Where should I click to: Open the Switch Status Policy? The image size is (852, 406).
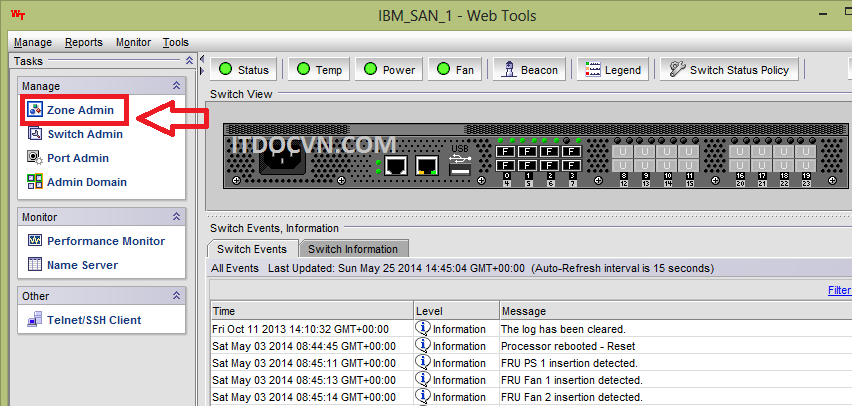[x=729, y=70]
